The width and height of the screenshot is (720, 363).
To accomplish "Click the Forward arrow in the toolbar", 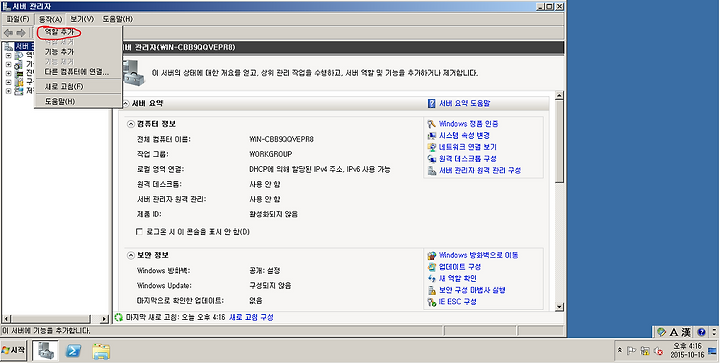I will 21,33.
